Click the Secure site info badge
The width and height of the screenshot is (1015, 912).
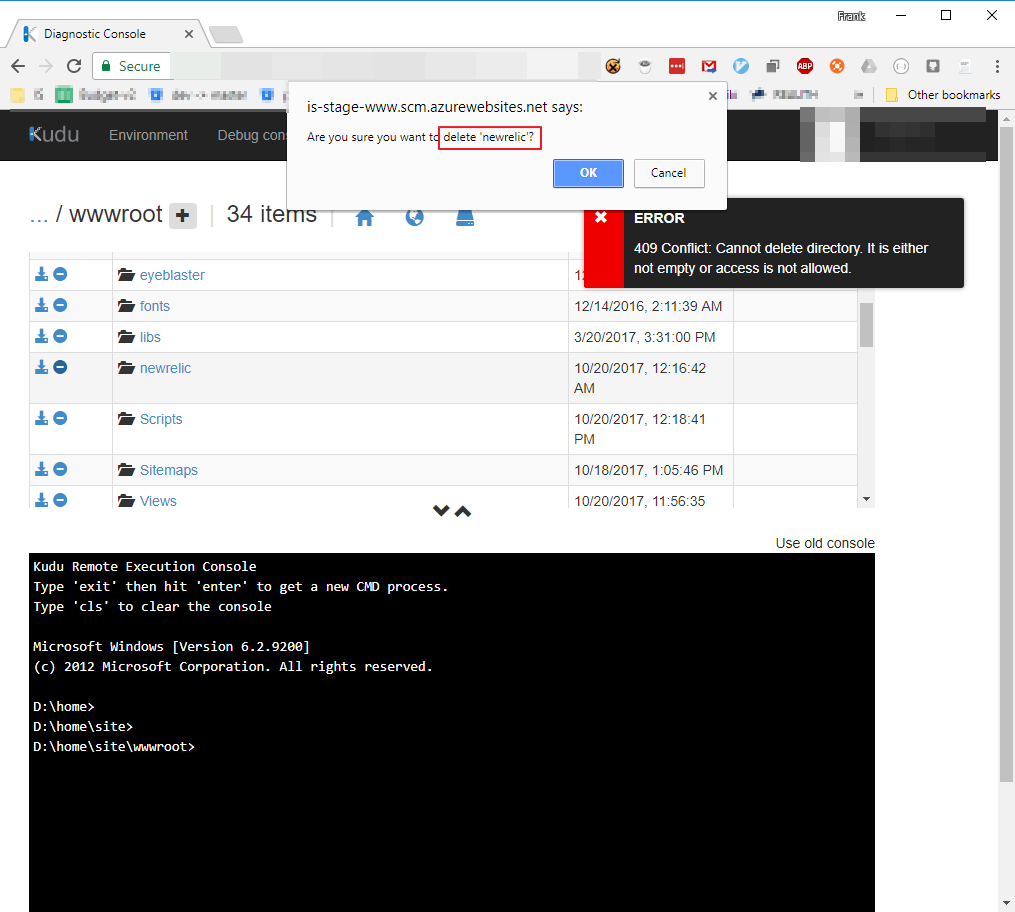click(131, 66)
